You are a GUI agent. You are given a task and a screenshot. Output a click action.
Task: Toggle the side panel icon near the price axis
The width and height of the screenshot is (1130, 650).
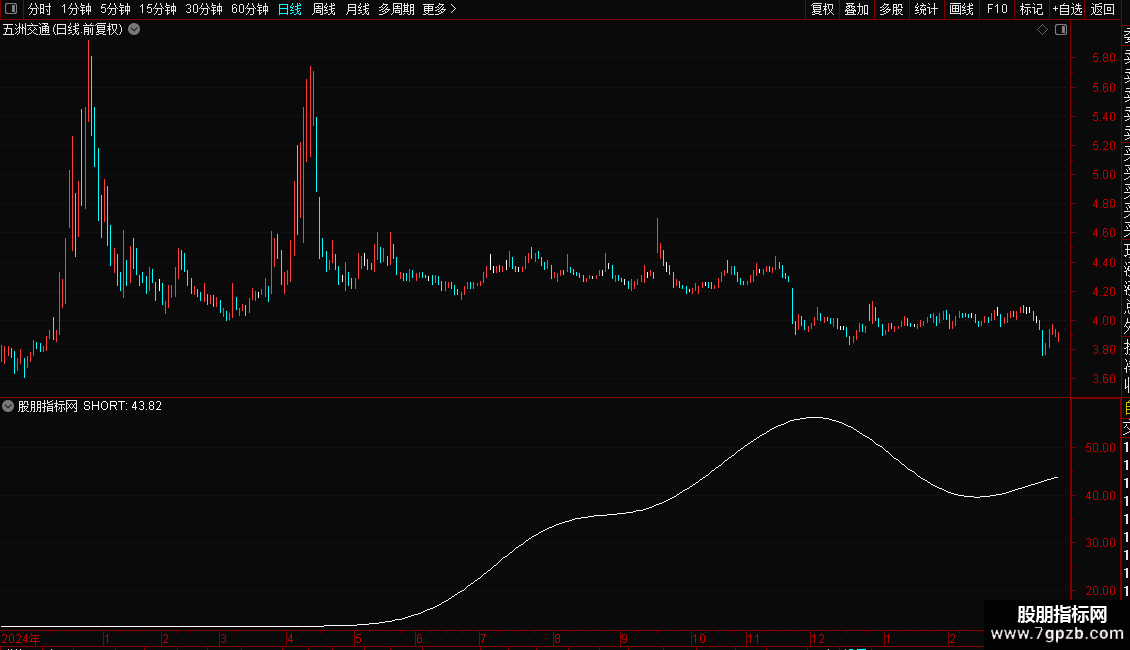pyautogui.click(x=1061, y=30)
